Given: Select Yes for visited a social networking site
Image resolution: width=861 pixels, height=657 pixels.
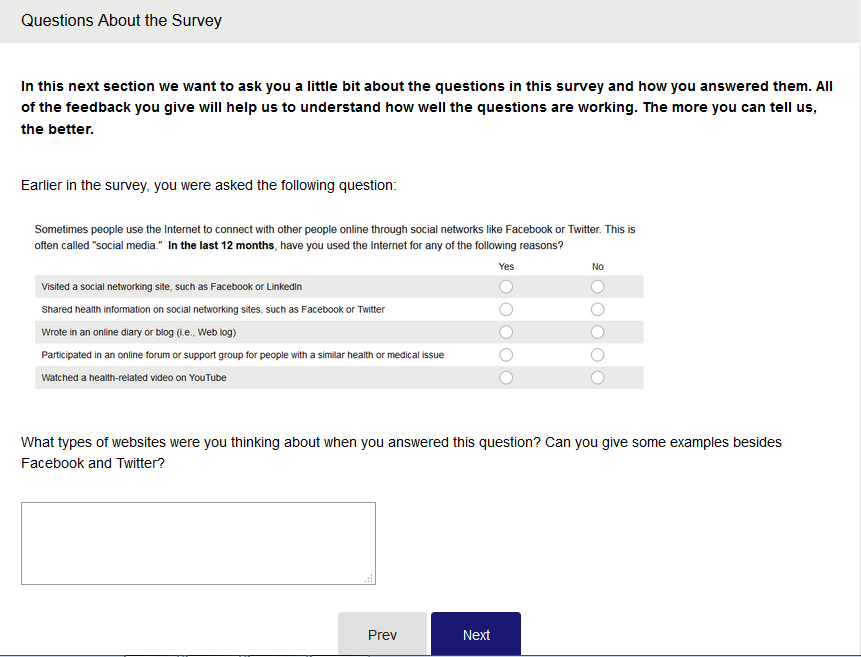Looking at the screenshot, I should 506,287.
